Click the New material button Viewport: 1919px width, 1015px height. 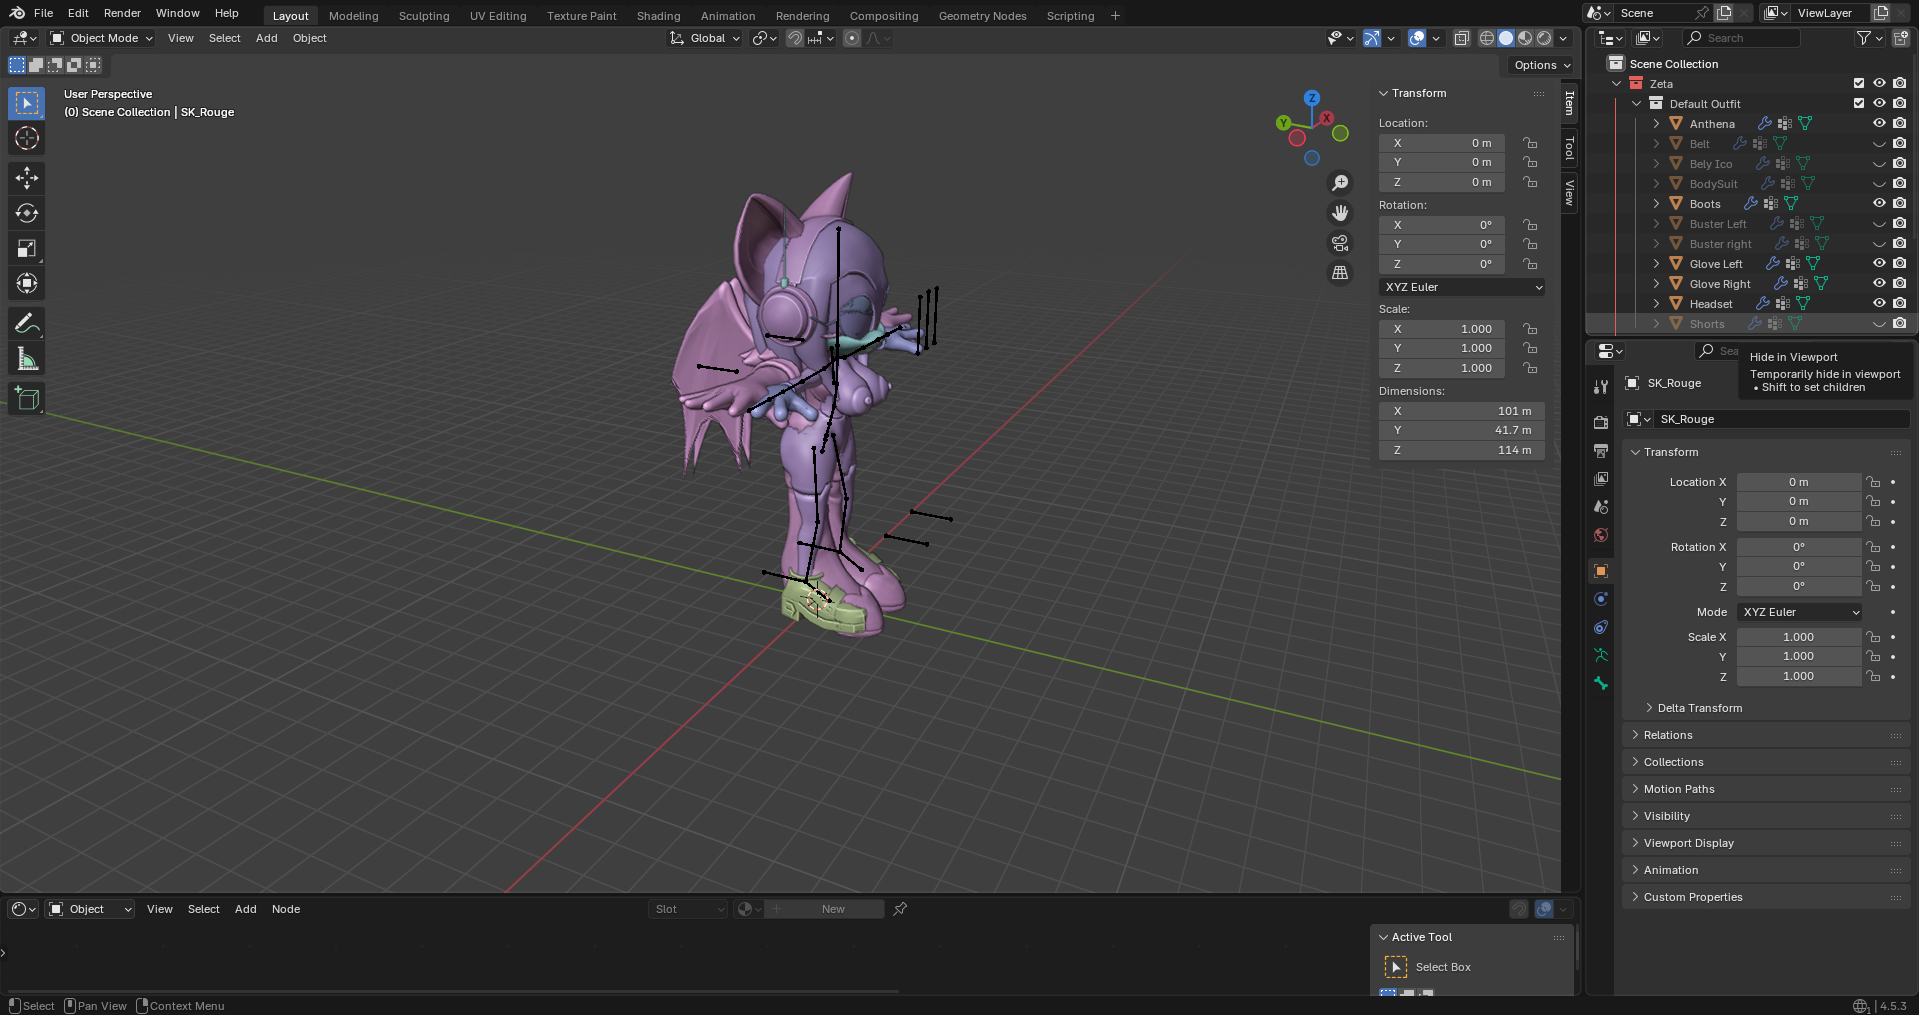click(834, 909)
